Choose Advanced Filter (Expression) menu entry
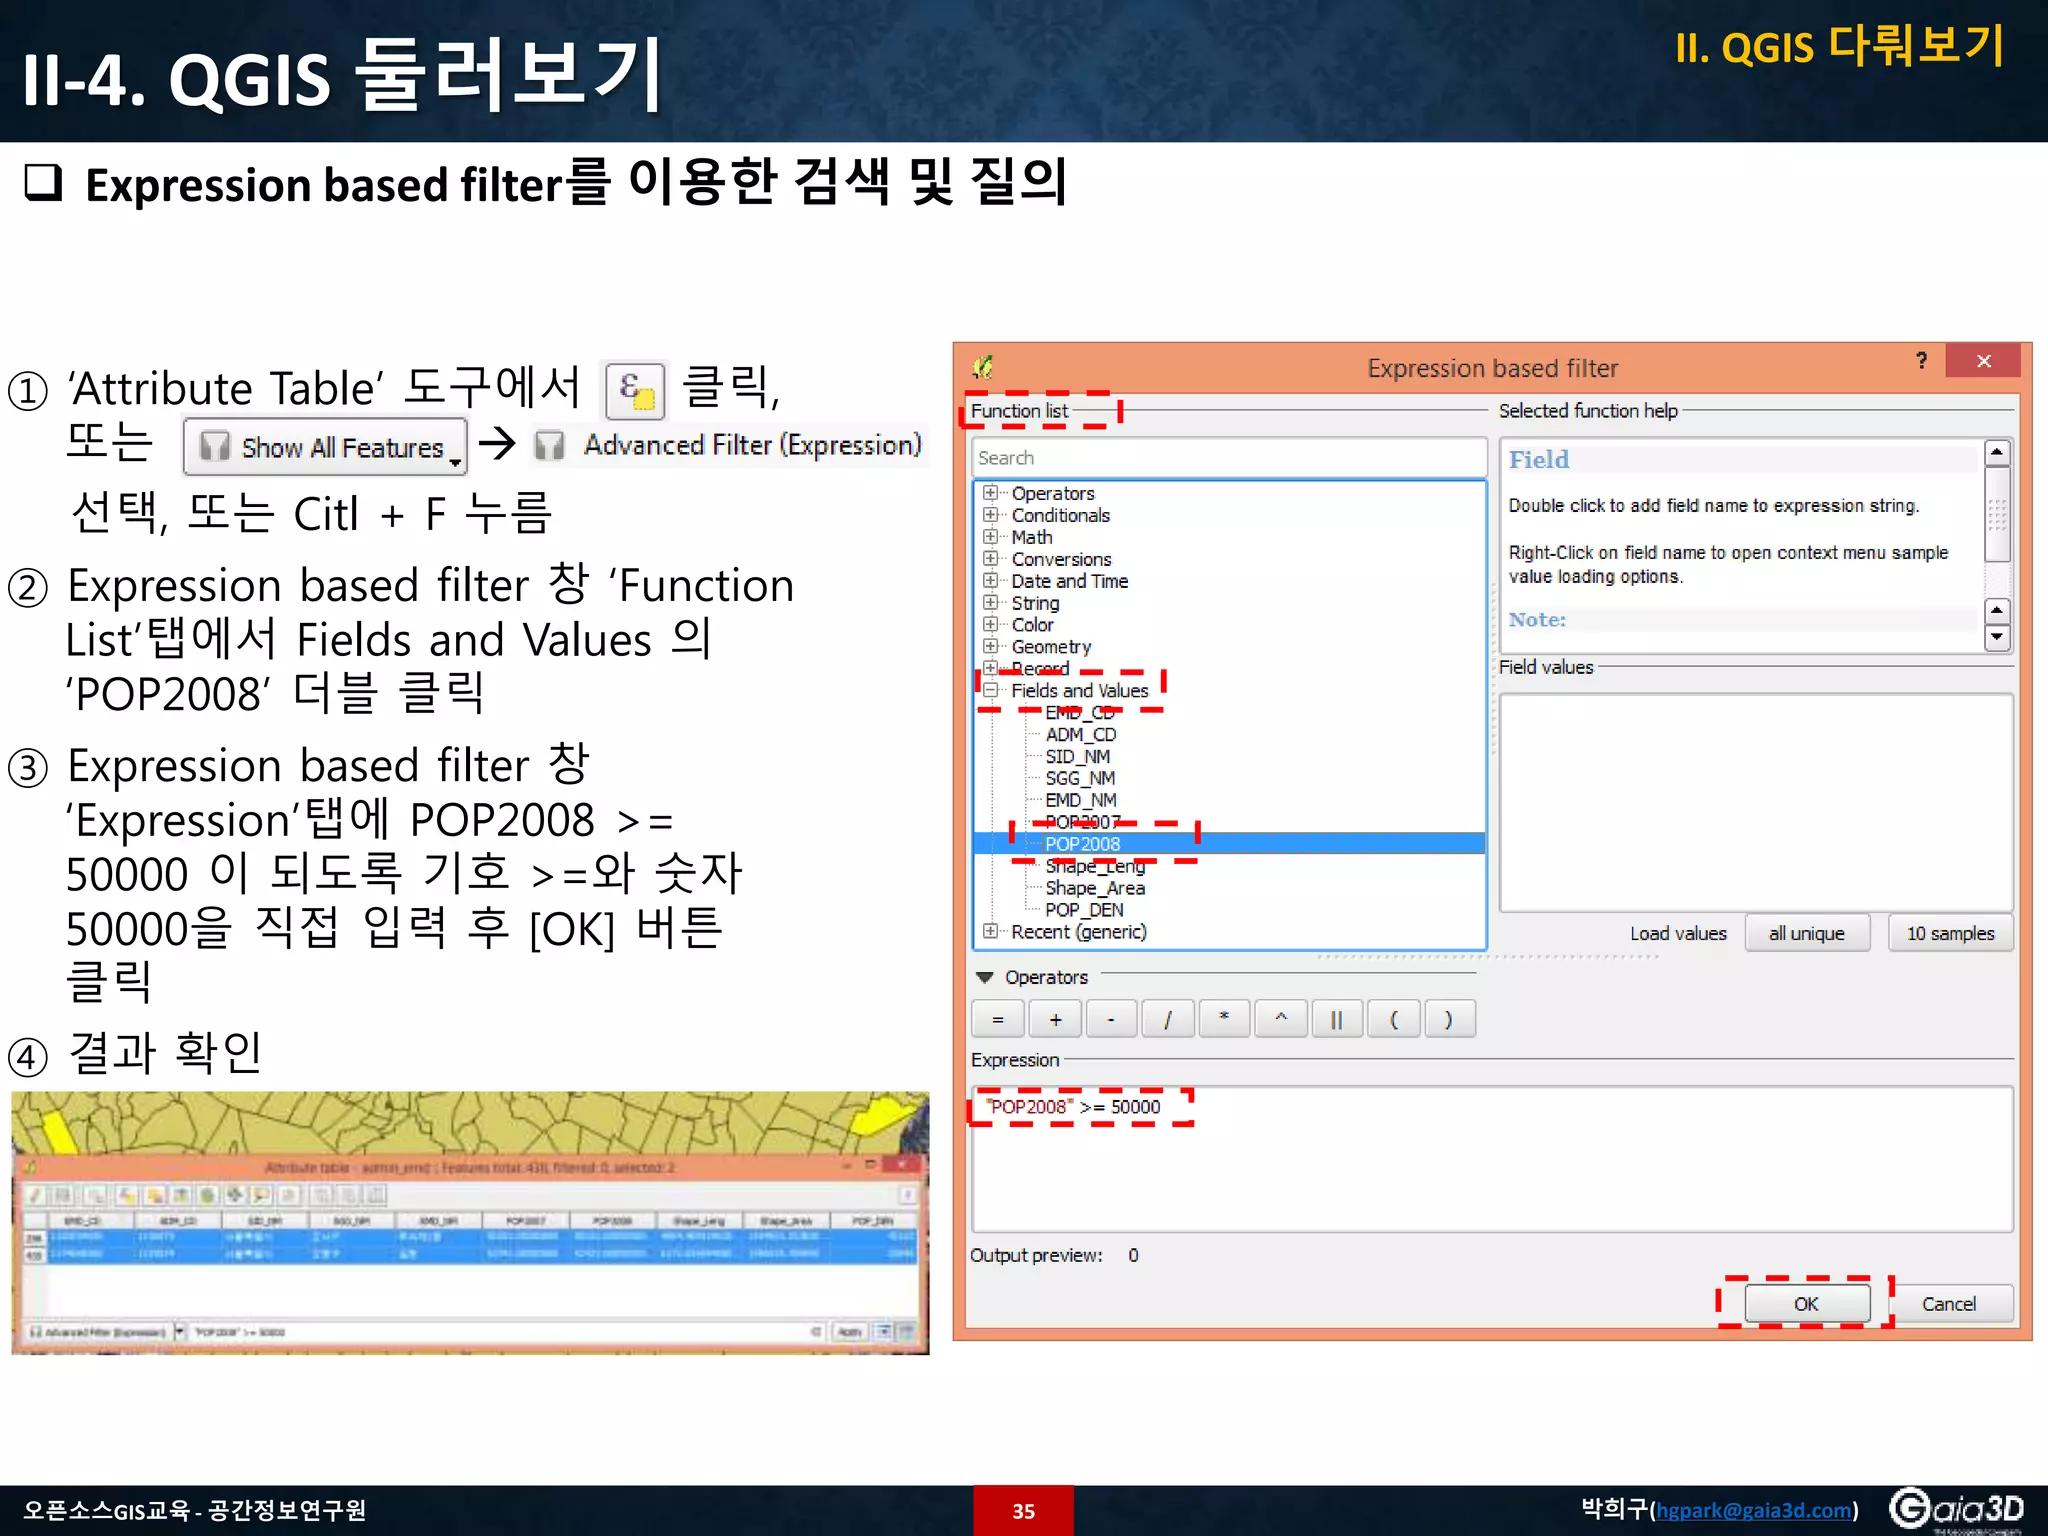Viewport: 2048px width, 1536px height. (x=729, y=445)
